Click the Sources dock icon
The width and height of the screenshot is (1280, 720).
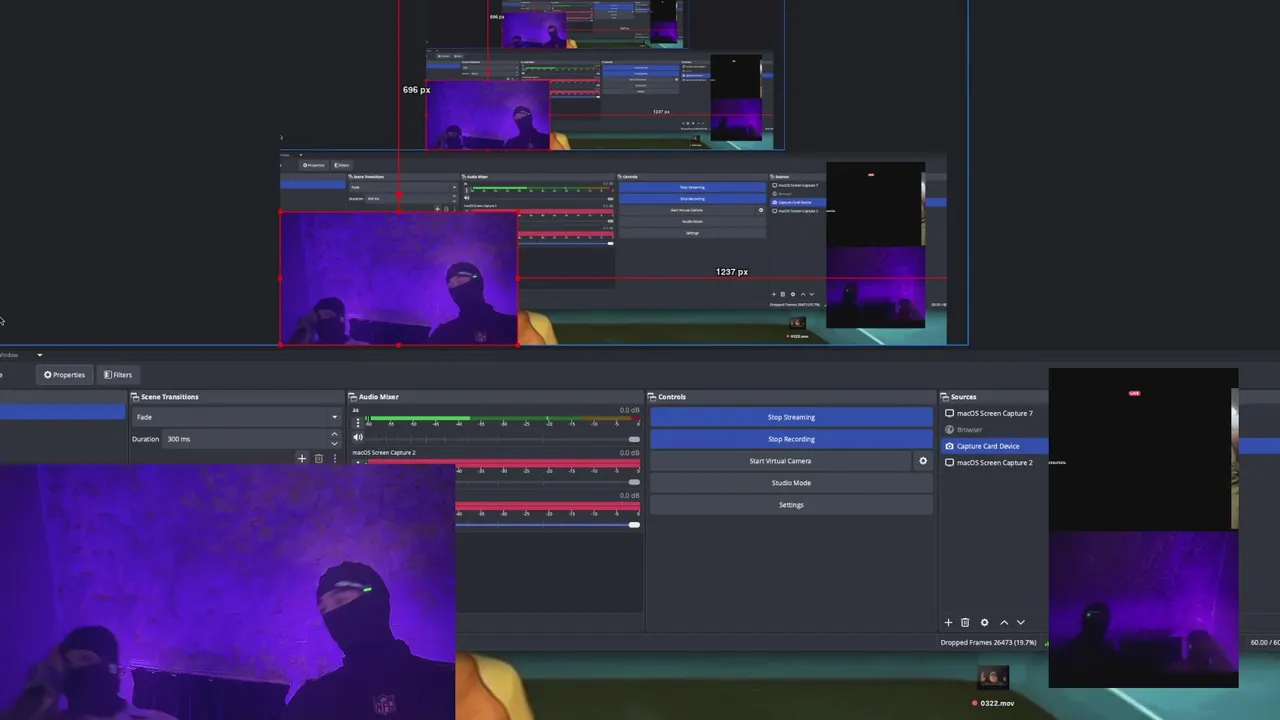[945, 397]
